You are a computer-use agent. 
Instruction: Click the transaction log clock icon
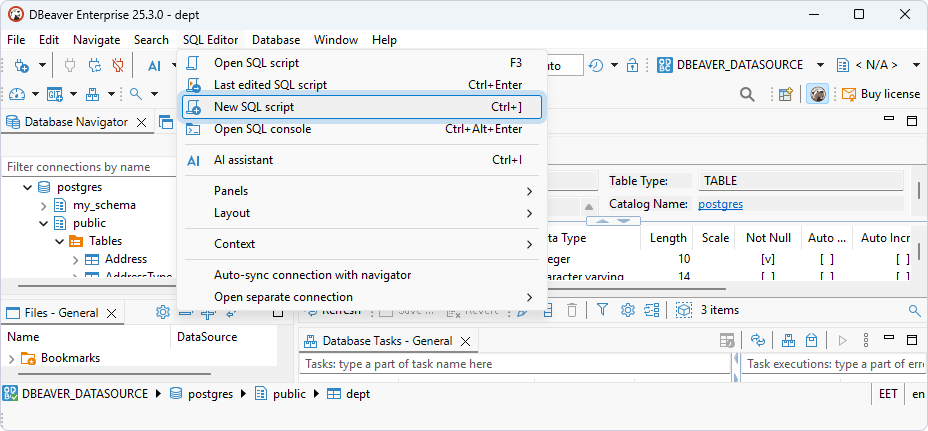(x=595, y=65)
